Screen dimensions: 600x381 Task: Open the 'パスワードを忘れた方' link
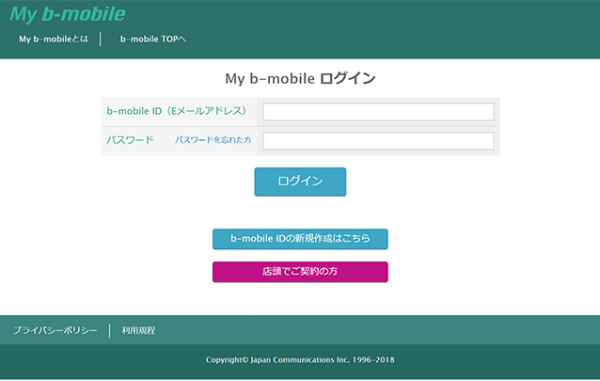pyautogui.click(x=213, y=140)
